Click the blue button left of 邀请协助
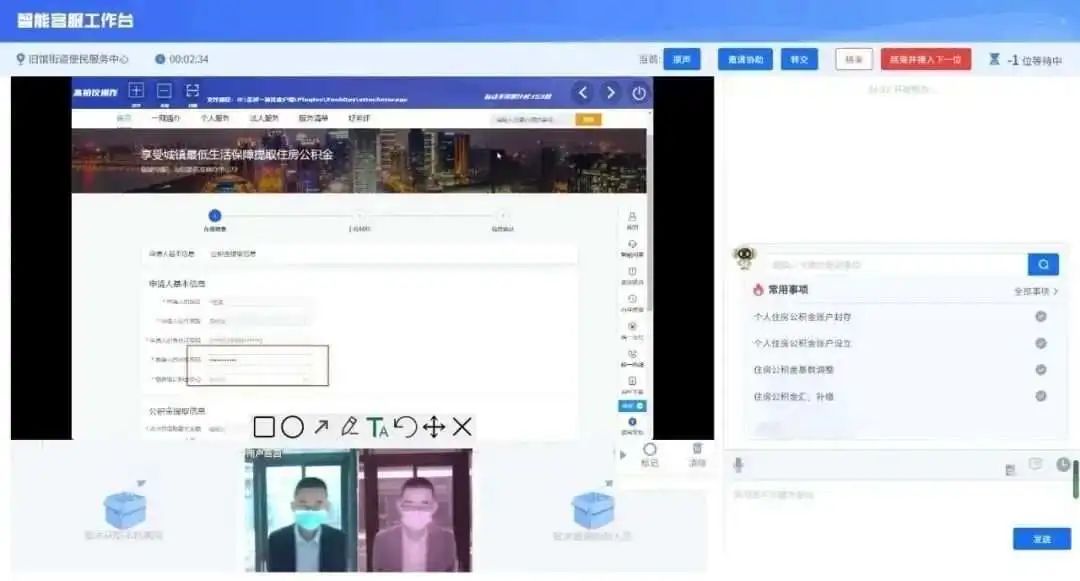 pos(682,59)
